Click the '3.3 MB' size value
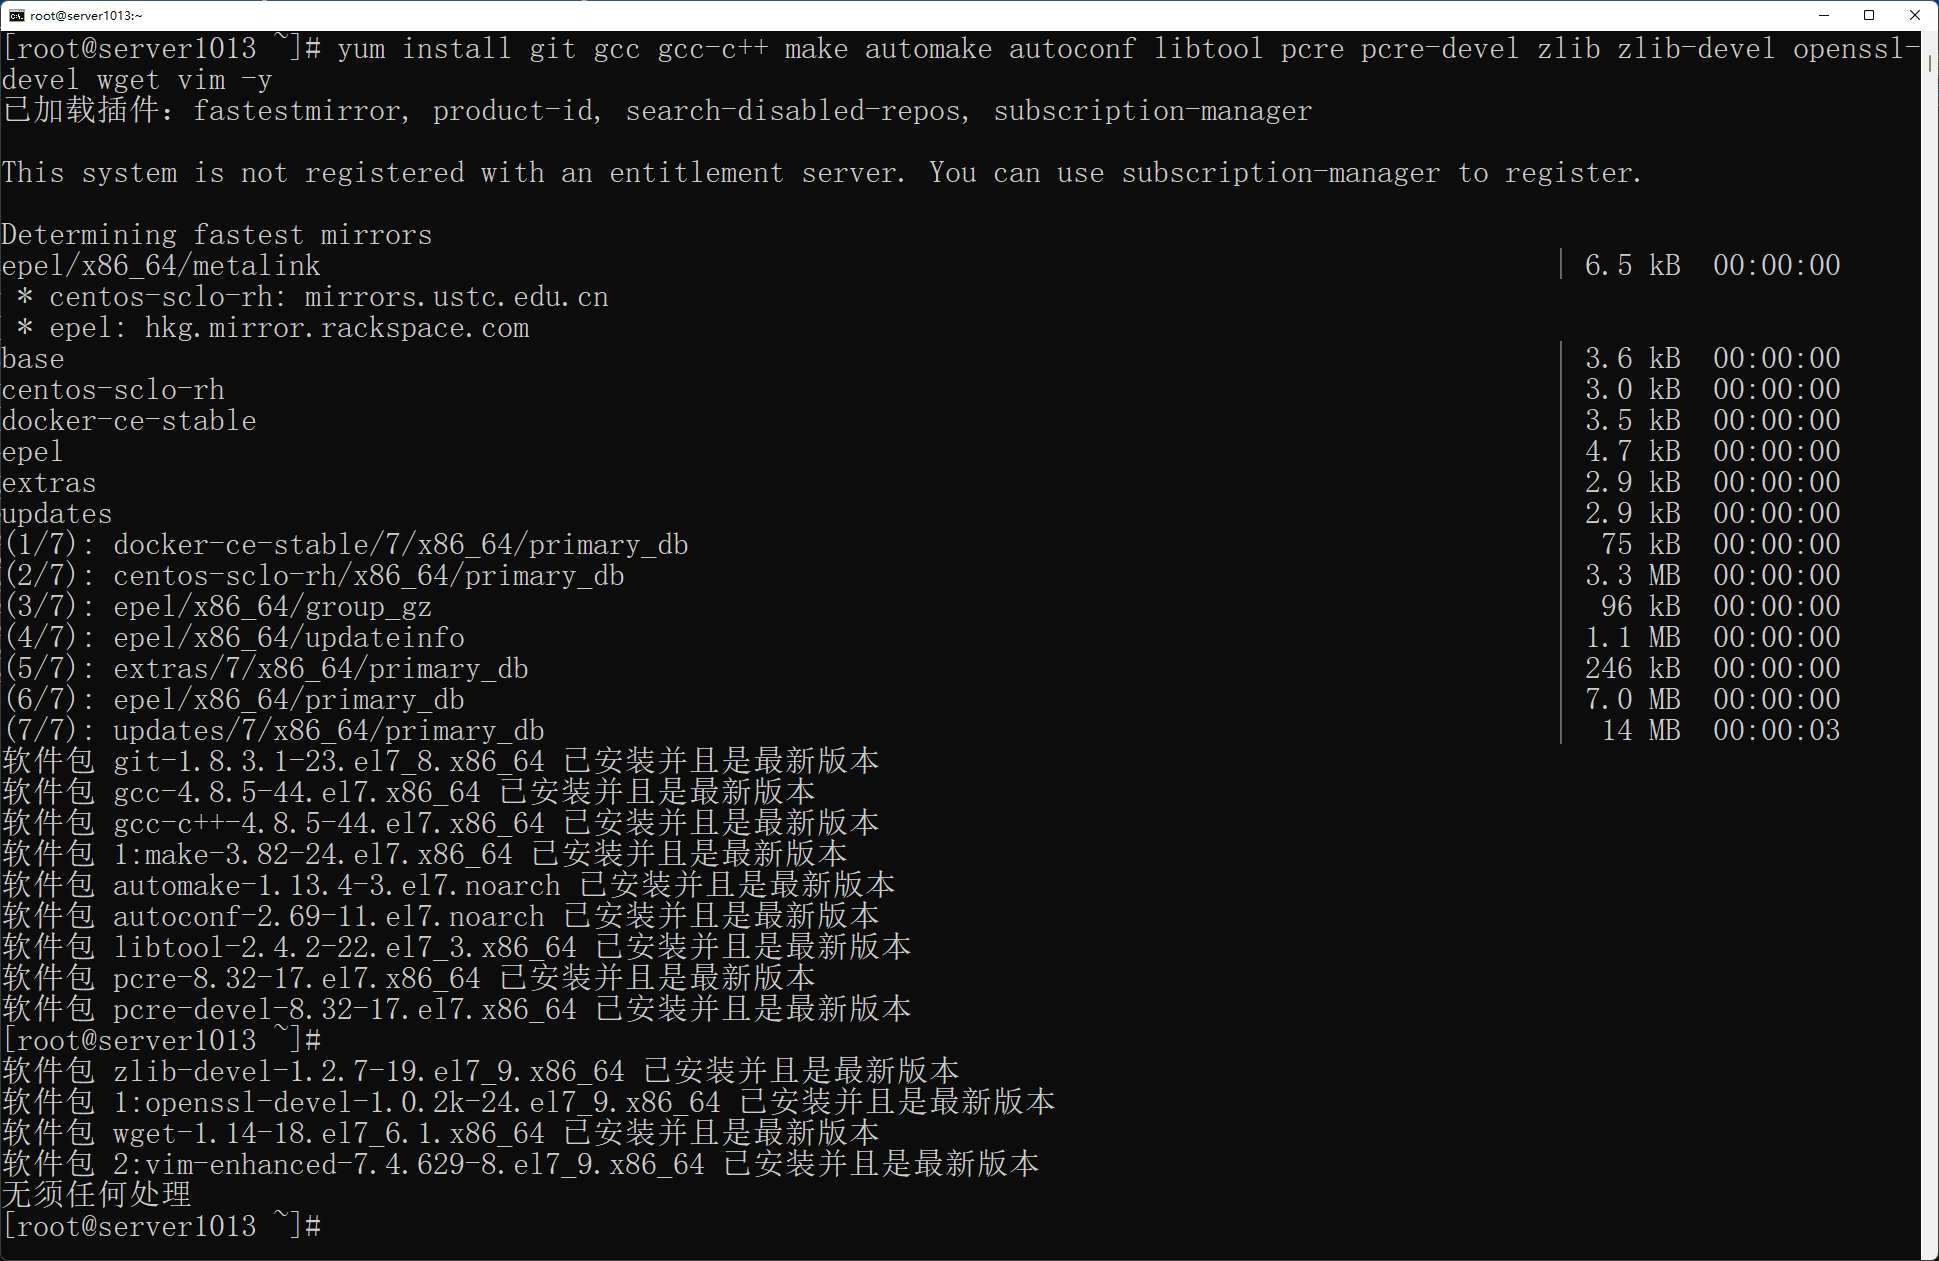Screen dimensions: 1939x1261 (1633, 576)
